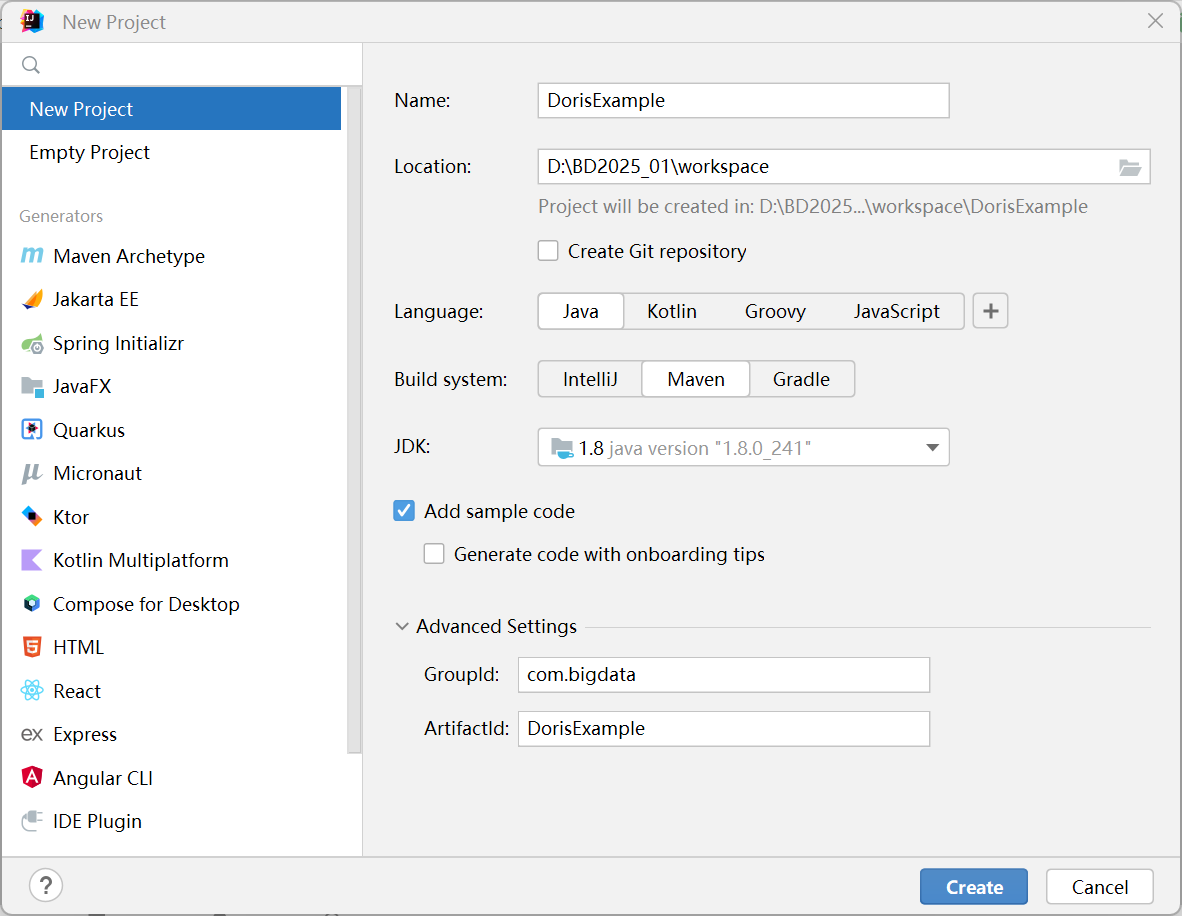The image size is (1182, 916).
Task: Choose Groovy as the language
Action: (x=775, y=311)
